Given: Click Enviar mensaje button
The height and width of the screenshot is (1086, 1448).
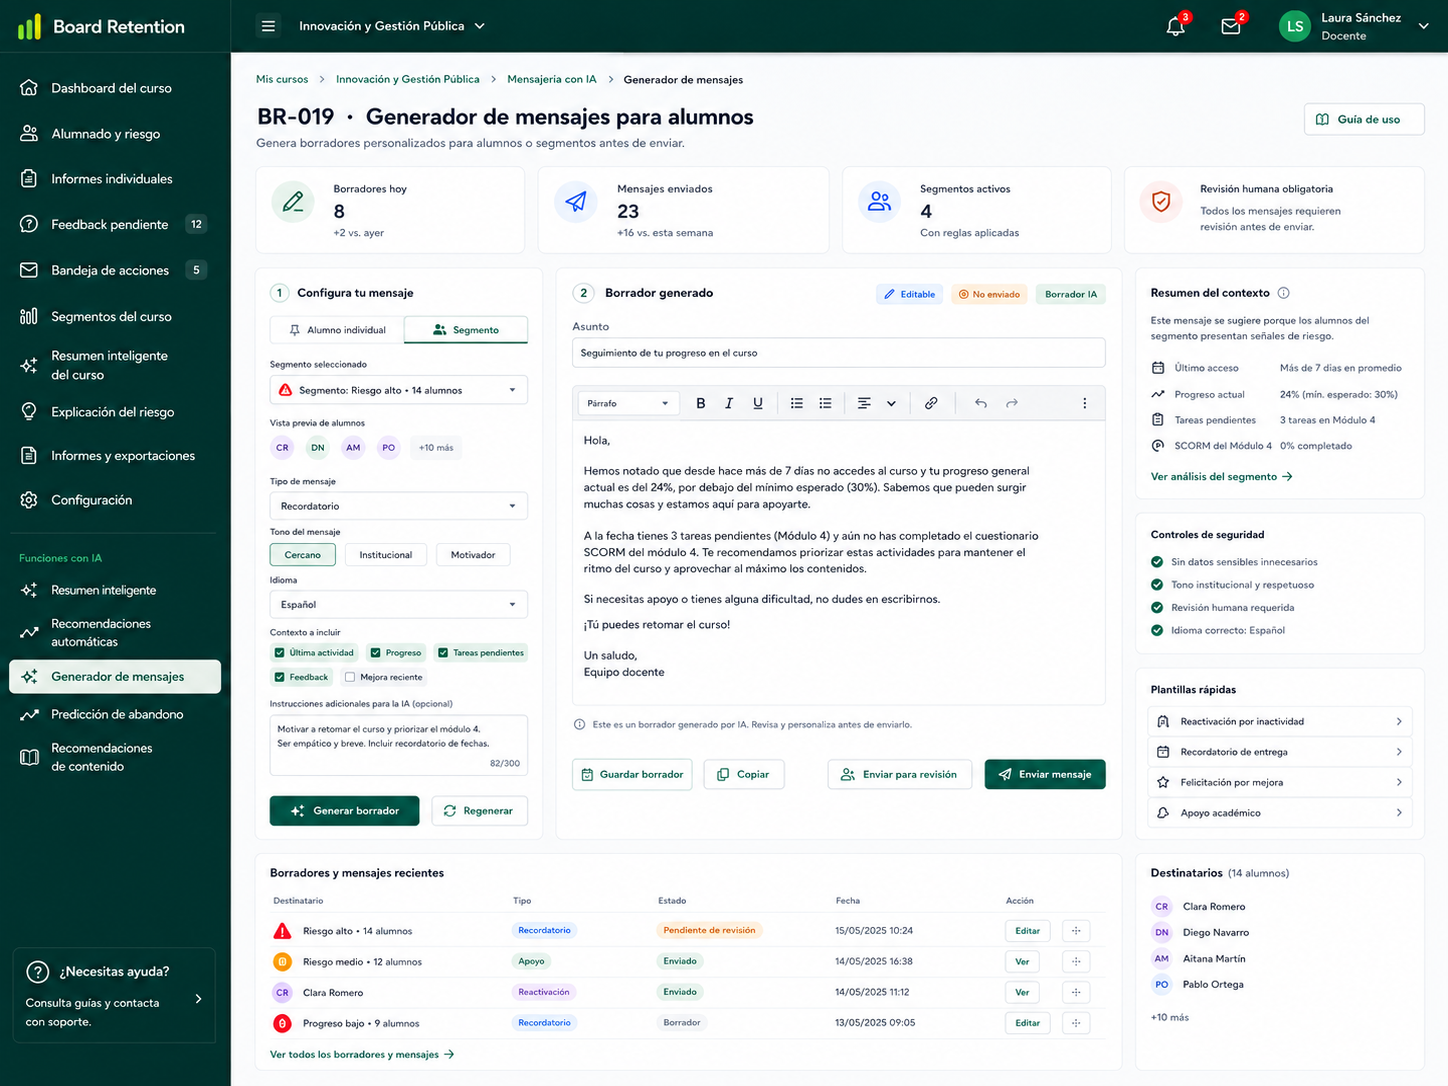Looking at the screenshot, I should pos(1045,774).
